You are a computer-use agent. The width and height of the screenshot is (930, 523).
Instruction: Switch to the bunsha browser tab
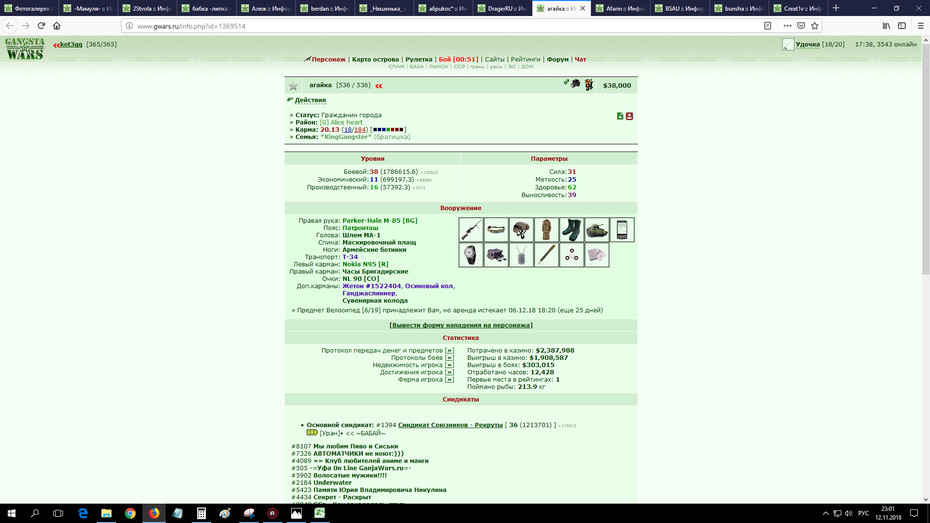pos(739,8)
